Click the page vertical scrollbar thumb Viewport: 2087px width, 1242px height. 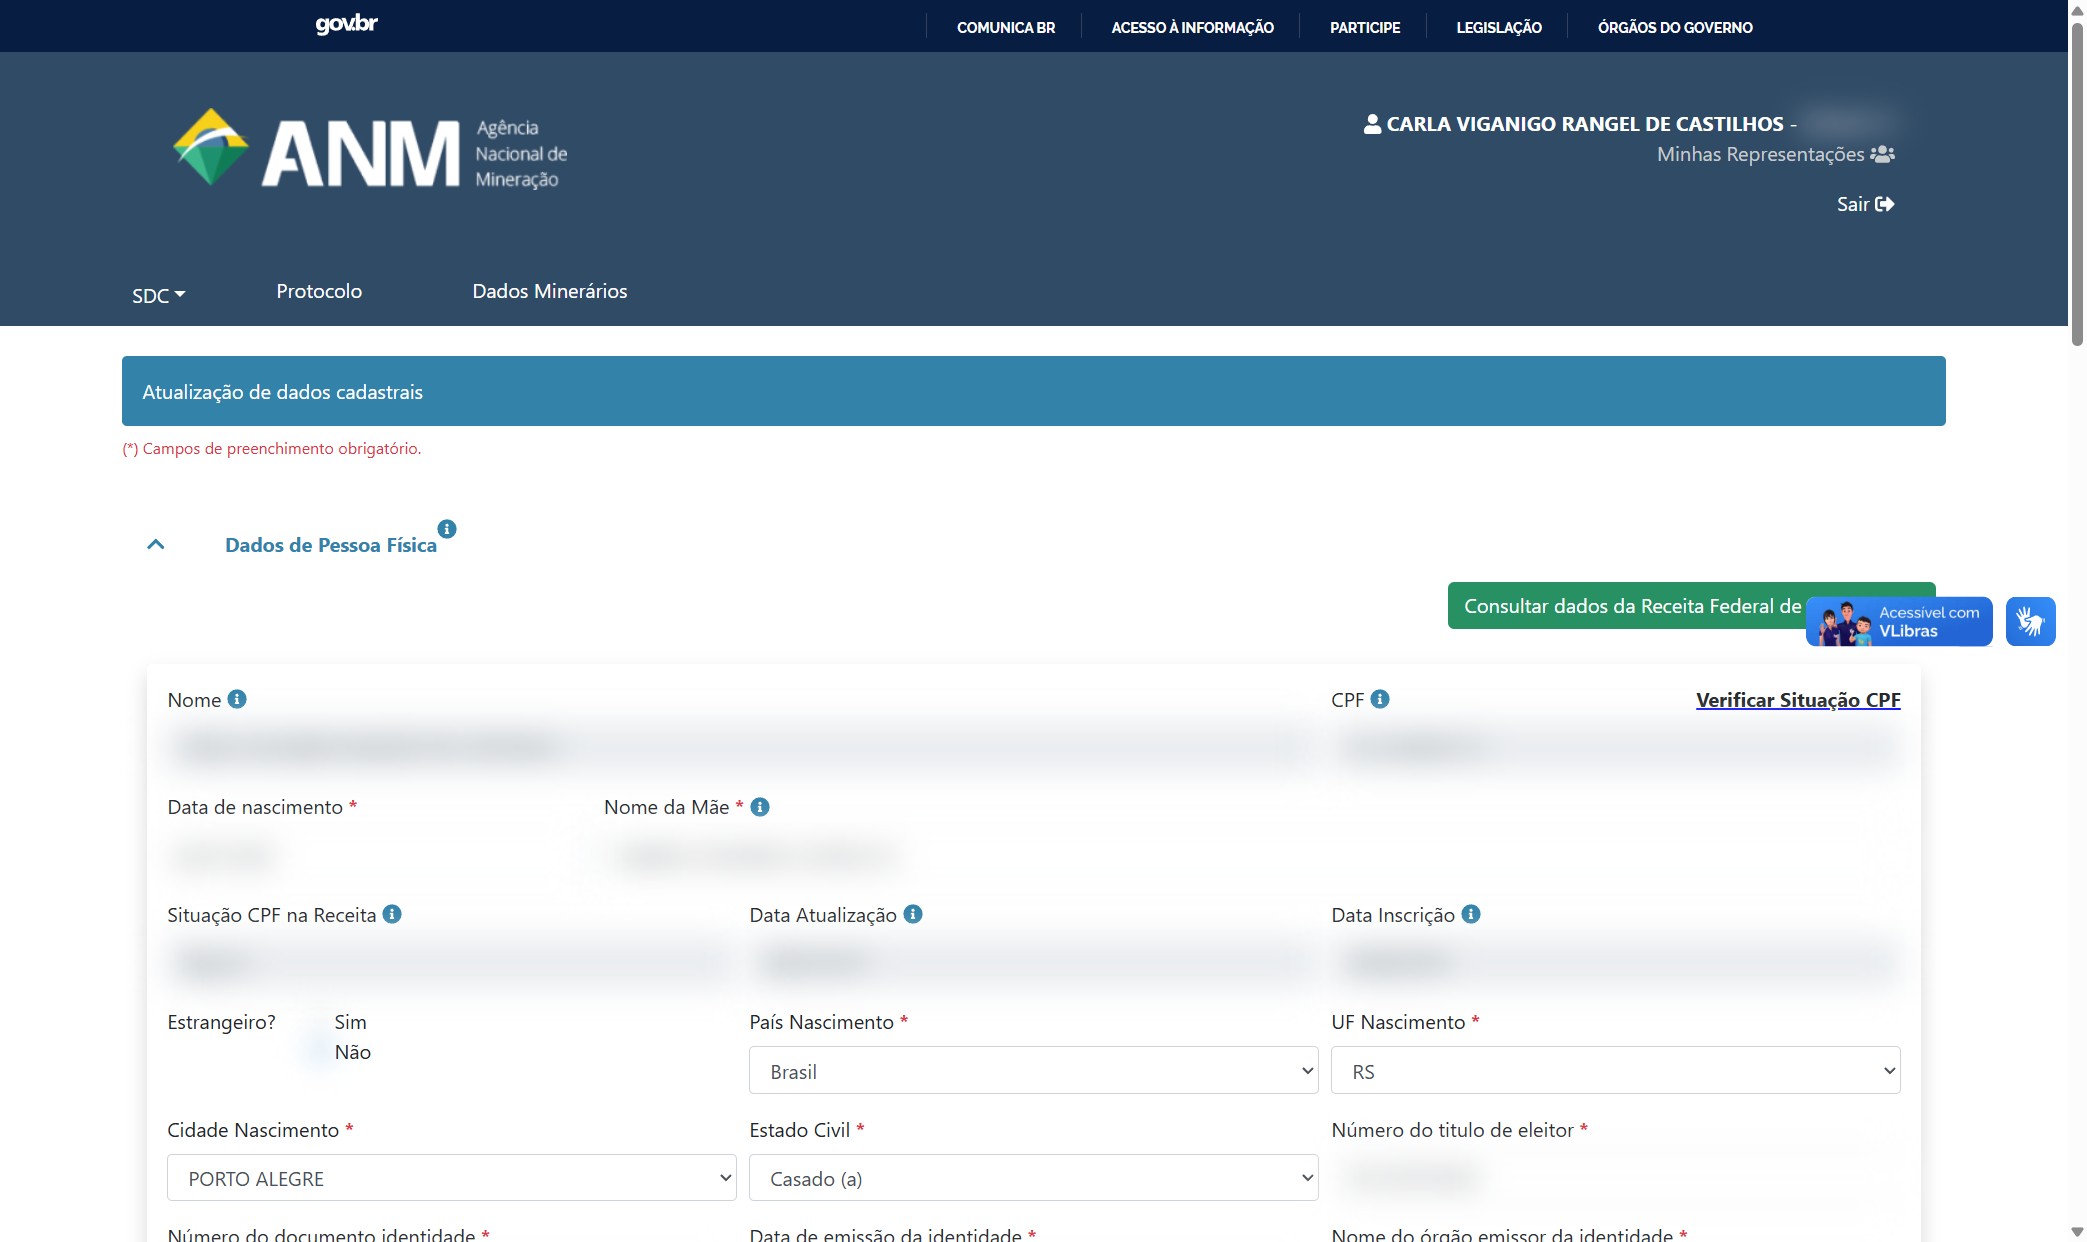2077,185
